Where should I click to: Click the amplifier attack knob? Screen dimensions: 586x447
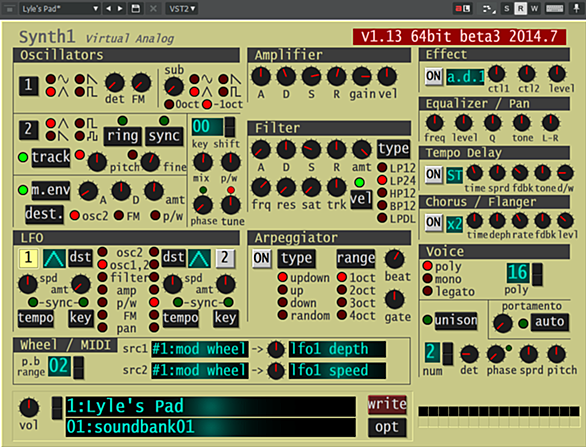click(261, 76)
